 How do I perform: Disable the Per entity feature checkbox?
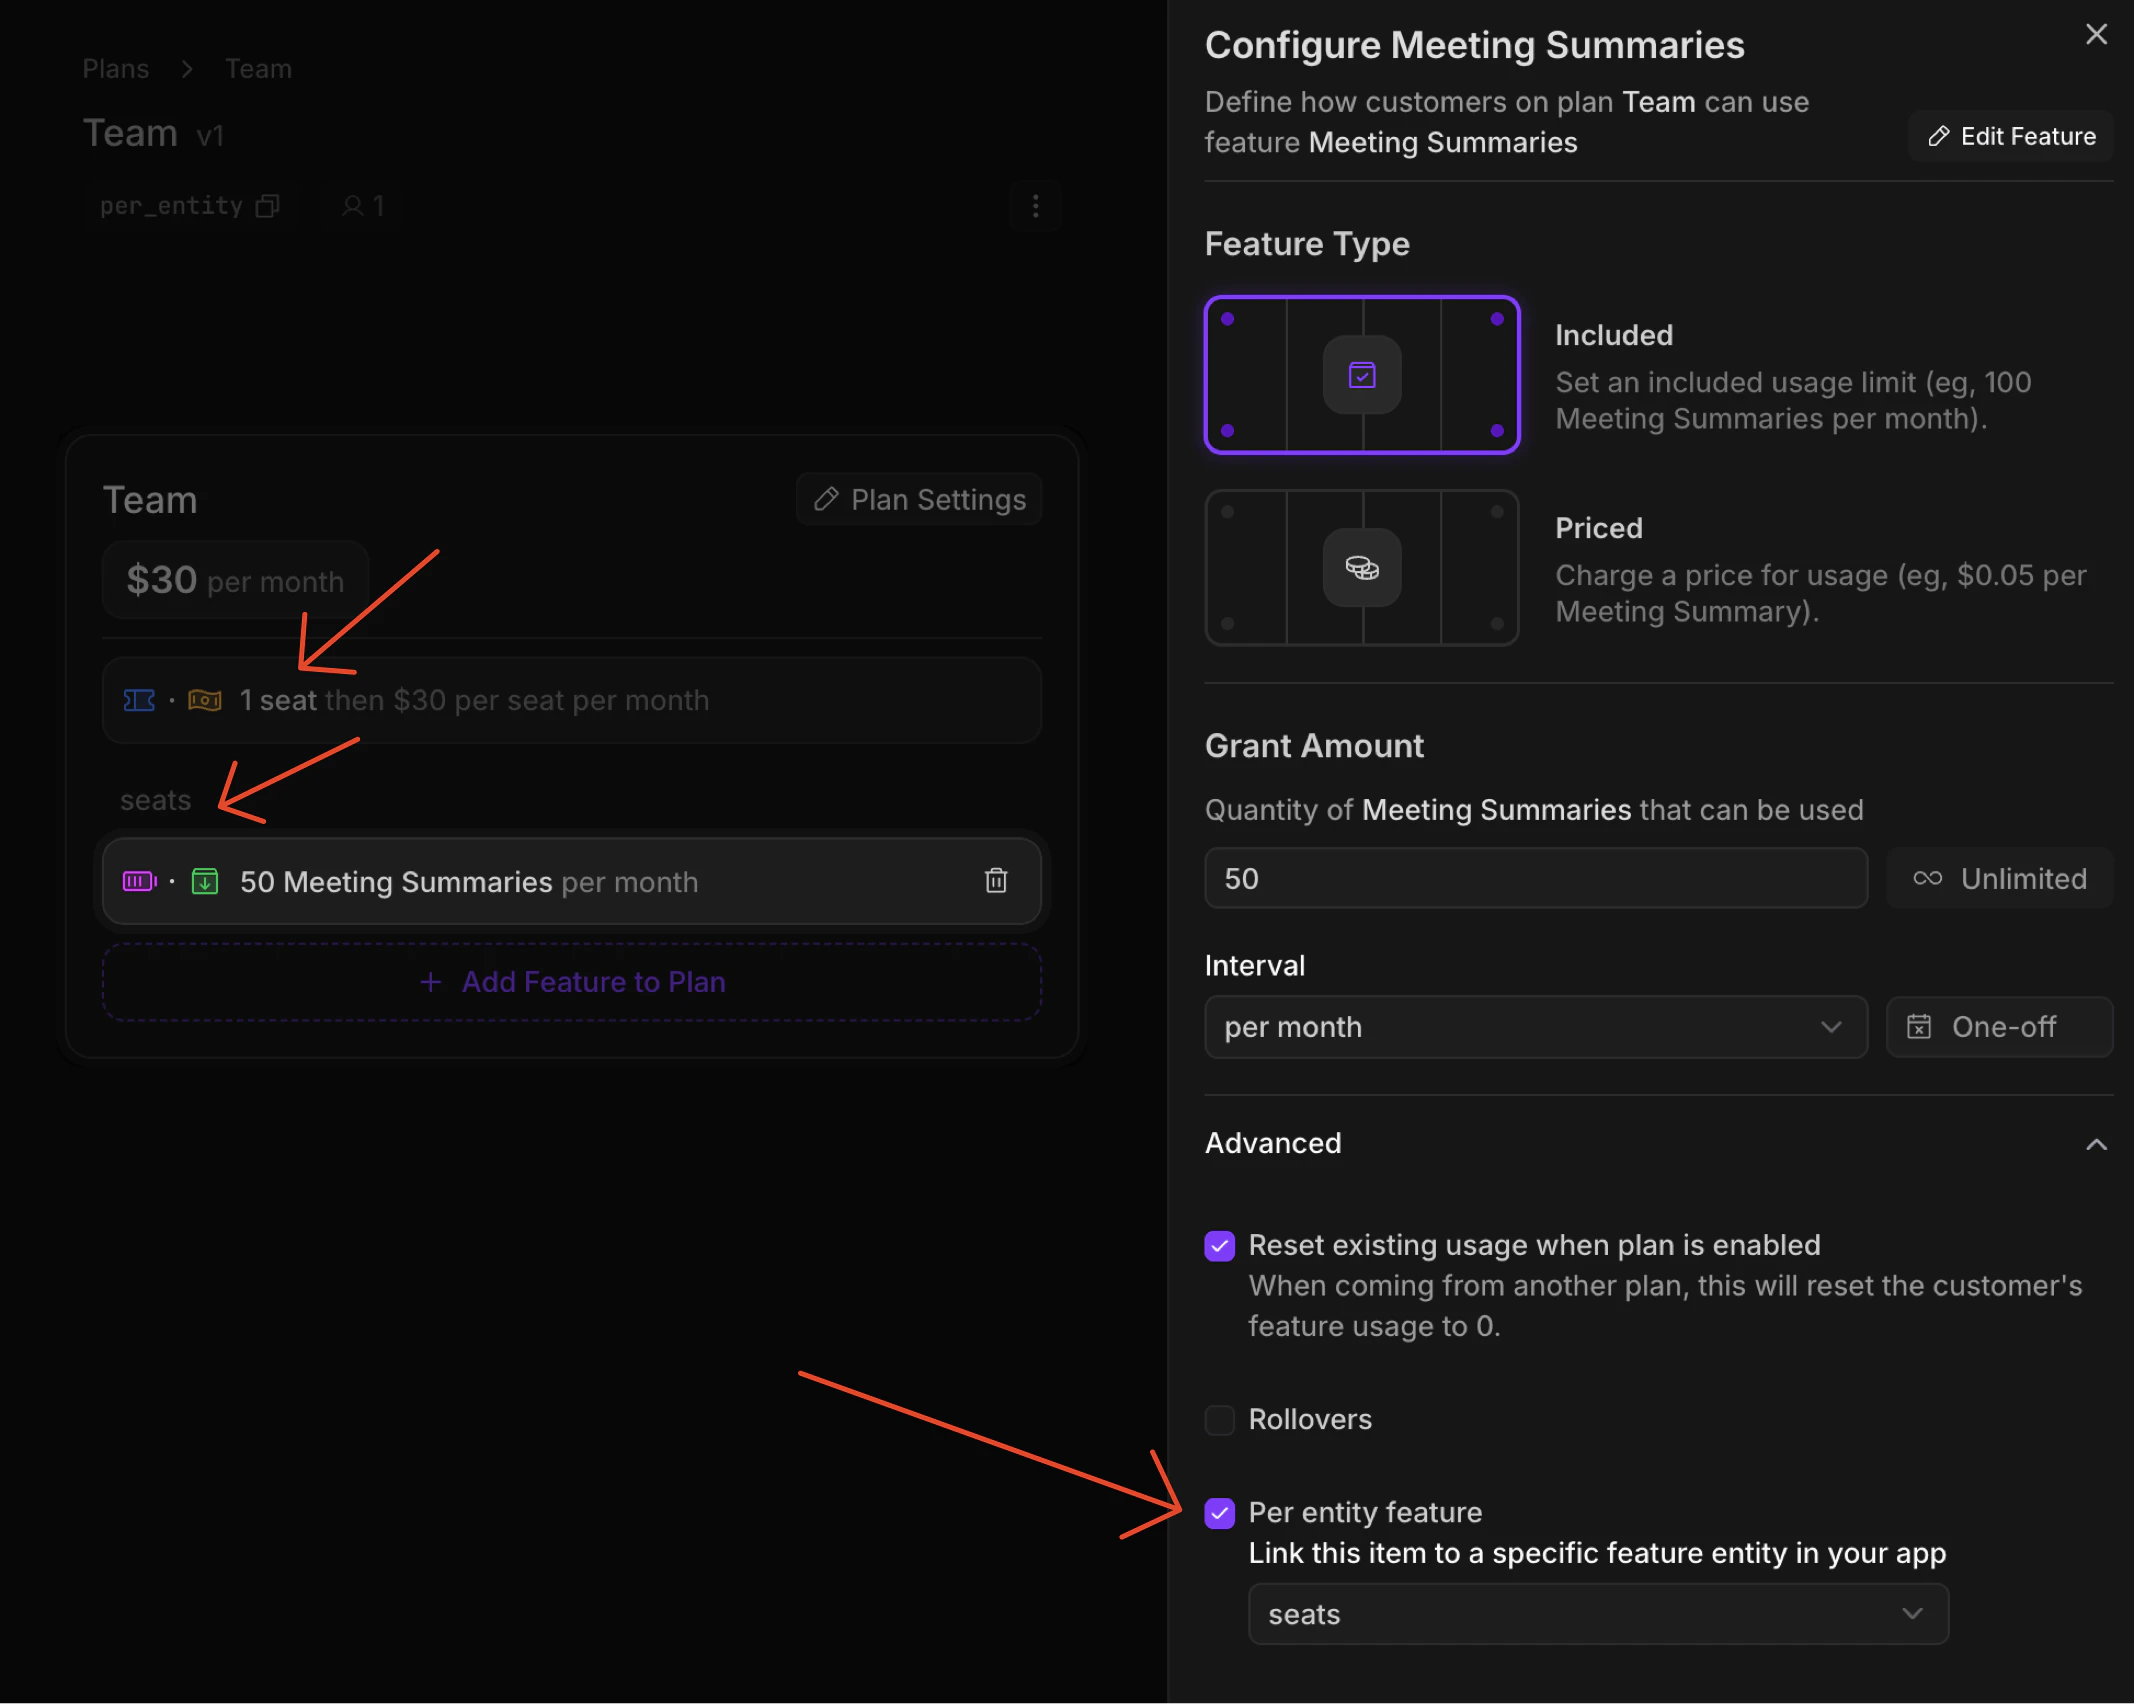1219,1513
